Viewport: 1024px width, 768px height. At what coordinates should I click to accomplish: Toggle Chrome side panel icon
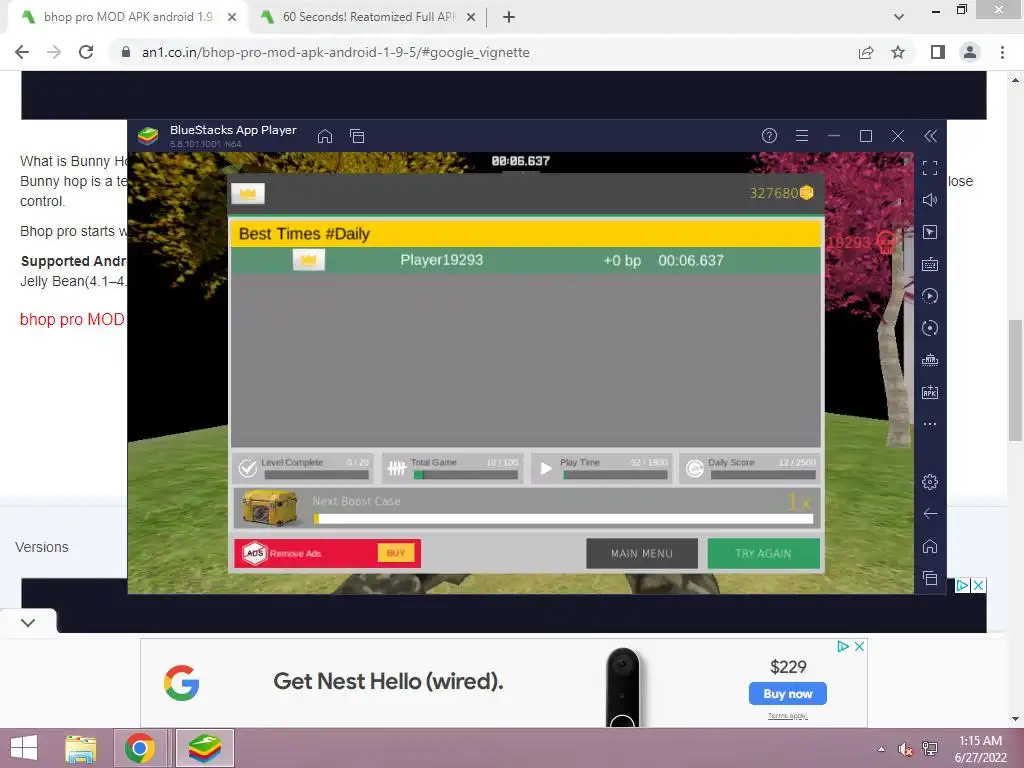click(938, 52)
